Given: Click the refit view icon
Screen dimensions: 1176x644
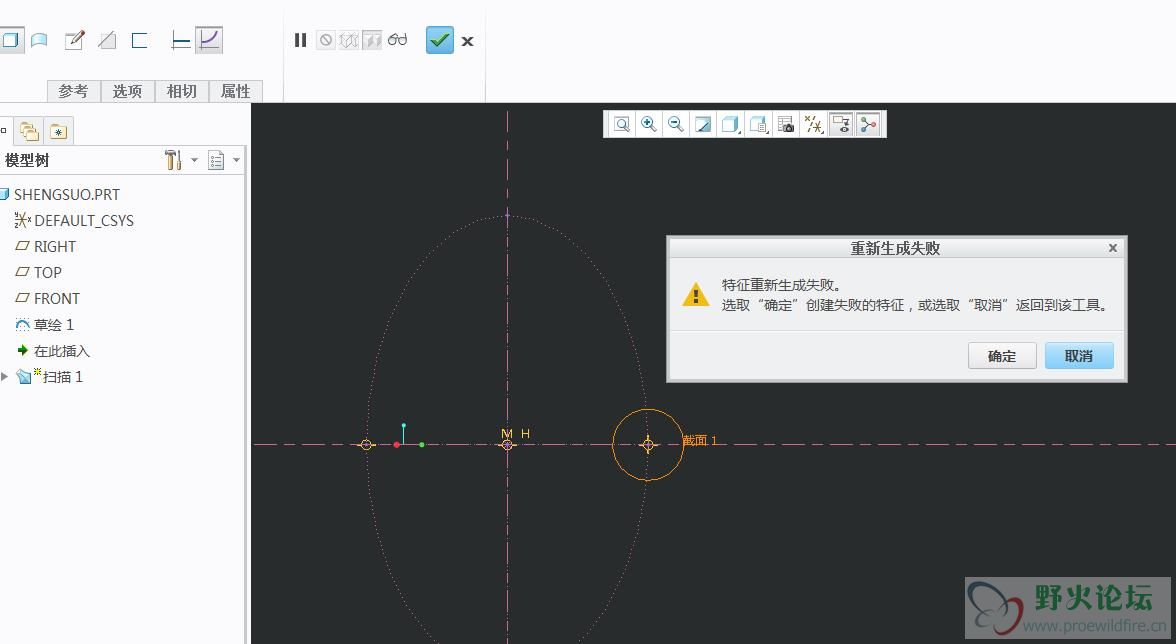Looking at the screenshot, I should pyautogui.click(x=622, y=124).
